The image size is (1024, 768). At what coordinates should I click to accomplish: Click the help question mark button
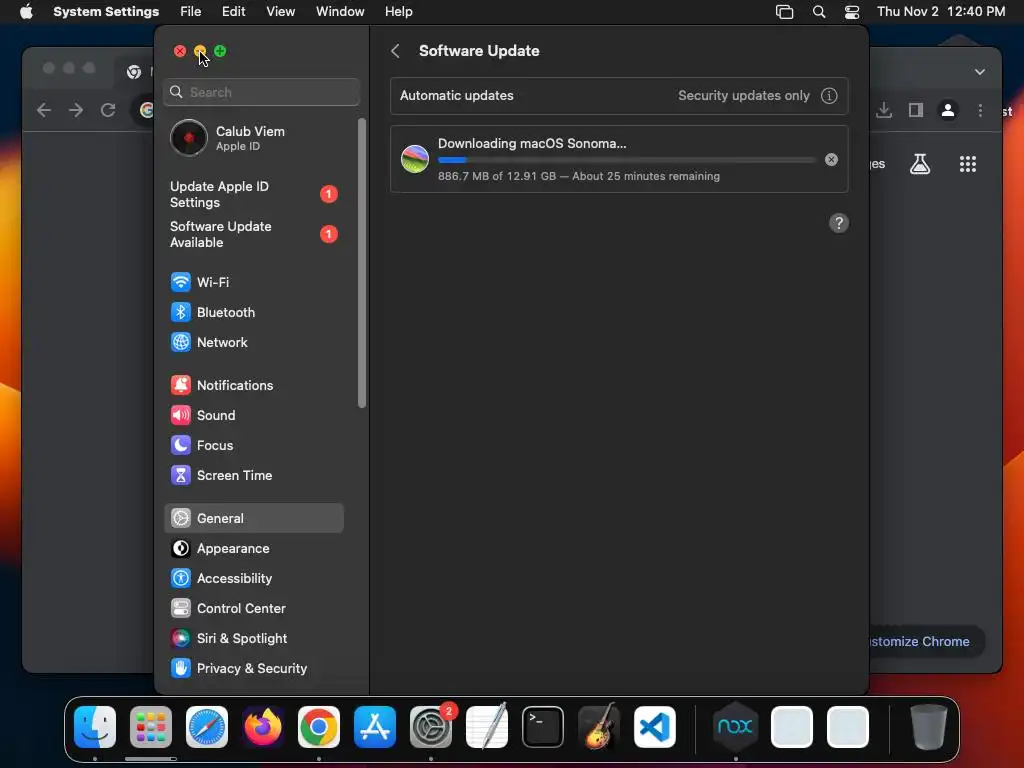[839, 223]
